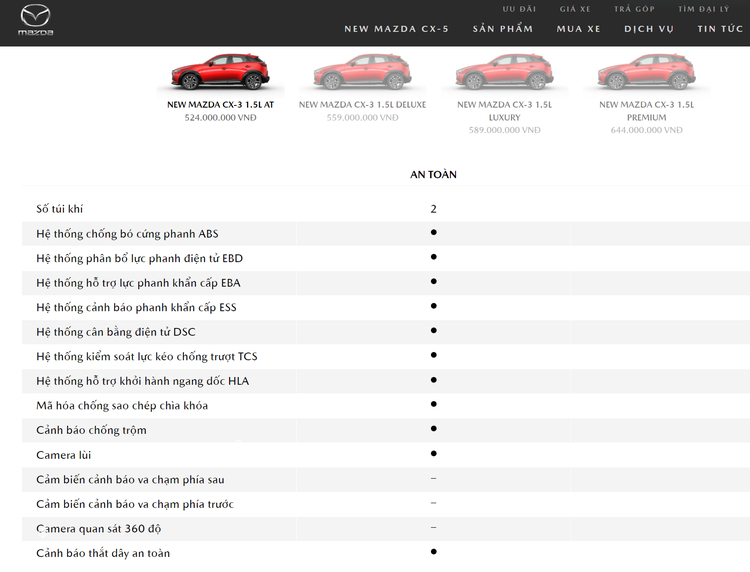Click Hệ thống hỗ trợ khởi hành HLA
The width and height of the screenshot is (750, 572).
[143, 381]
